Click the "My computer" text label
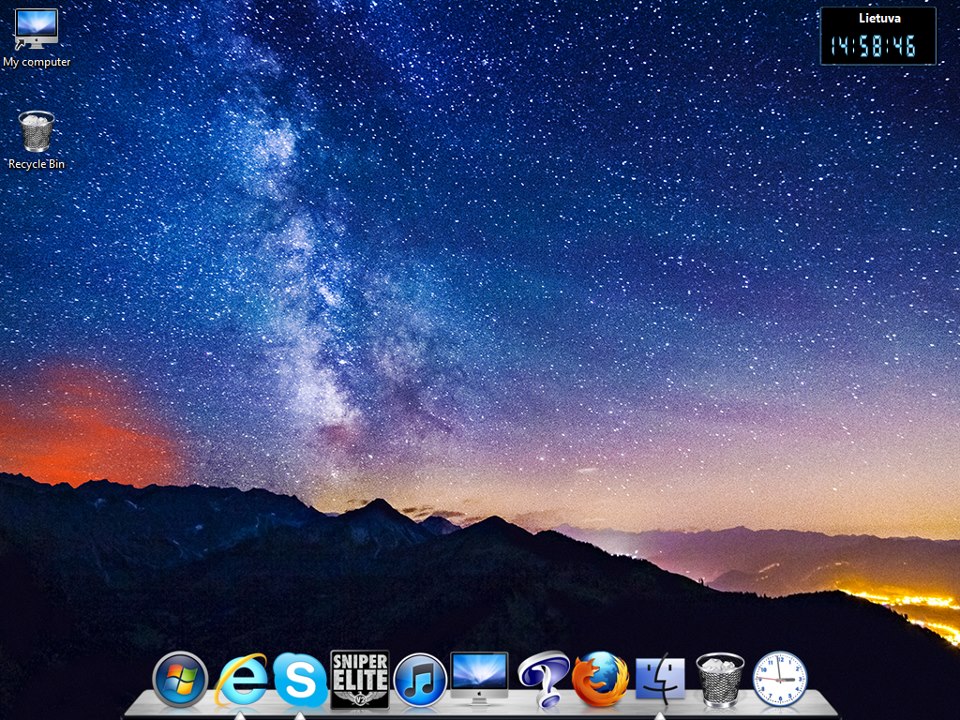 (x=37, y=62)
